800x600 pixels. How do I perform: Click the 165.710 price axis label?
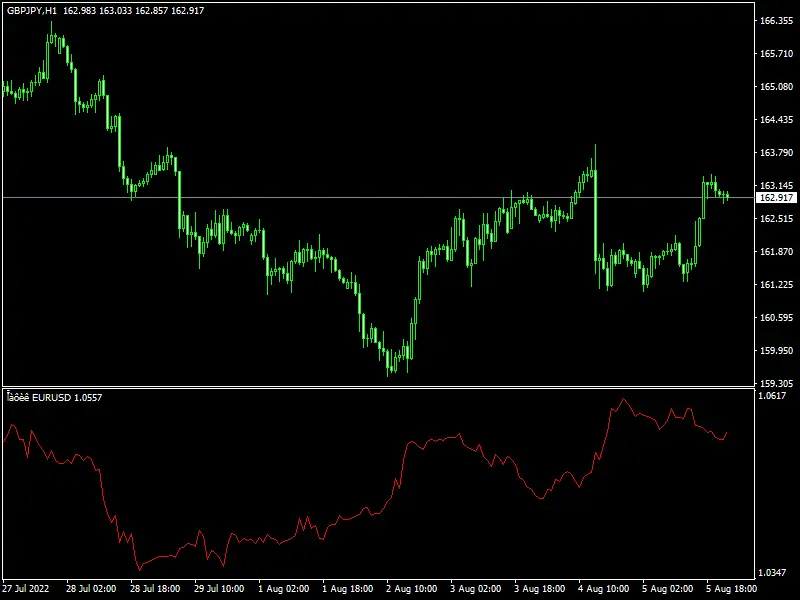(777, 54)
